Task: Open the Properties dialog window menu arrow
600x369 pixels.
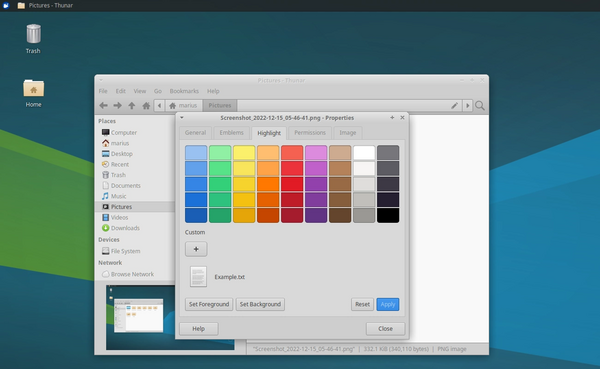Action: (182, 118)
